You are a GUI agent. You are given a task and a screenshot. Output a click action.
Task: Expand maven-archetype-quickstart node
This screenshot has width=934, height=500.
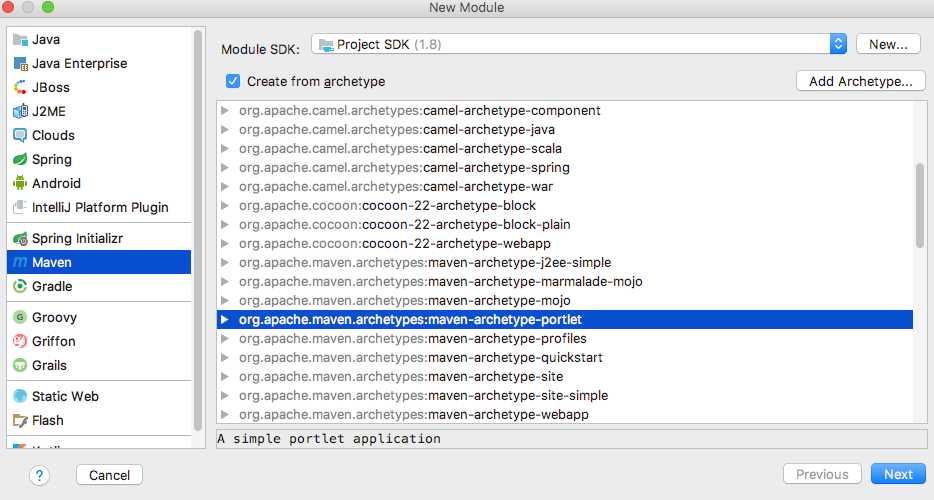point(225,358)
